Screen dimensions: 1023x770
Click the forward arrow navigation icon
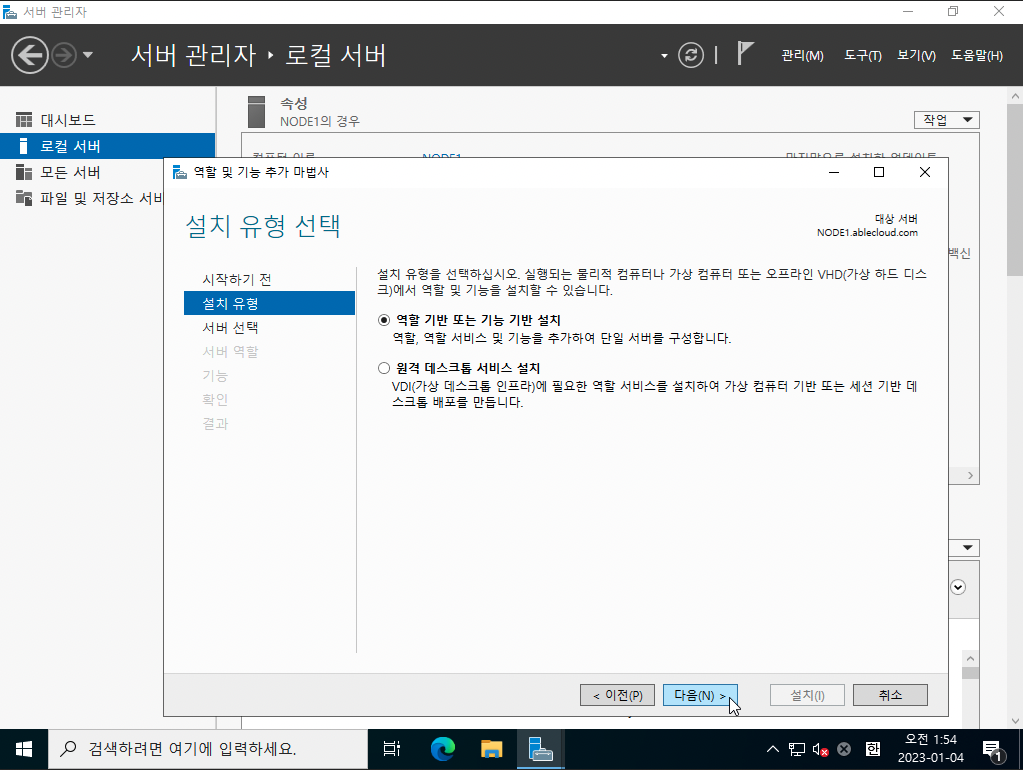tap(64, 55)
